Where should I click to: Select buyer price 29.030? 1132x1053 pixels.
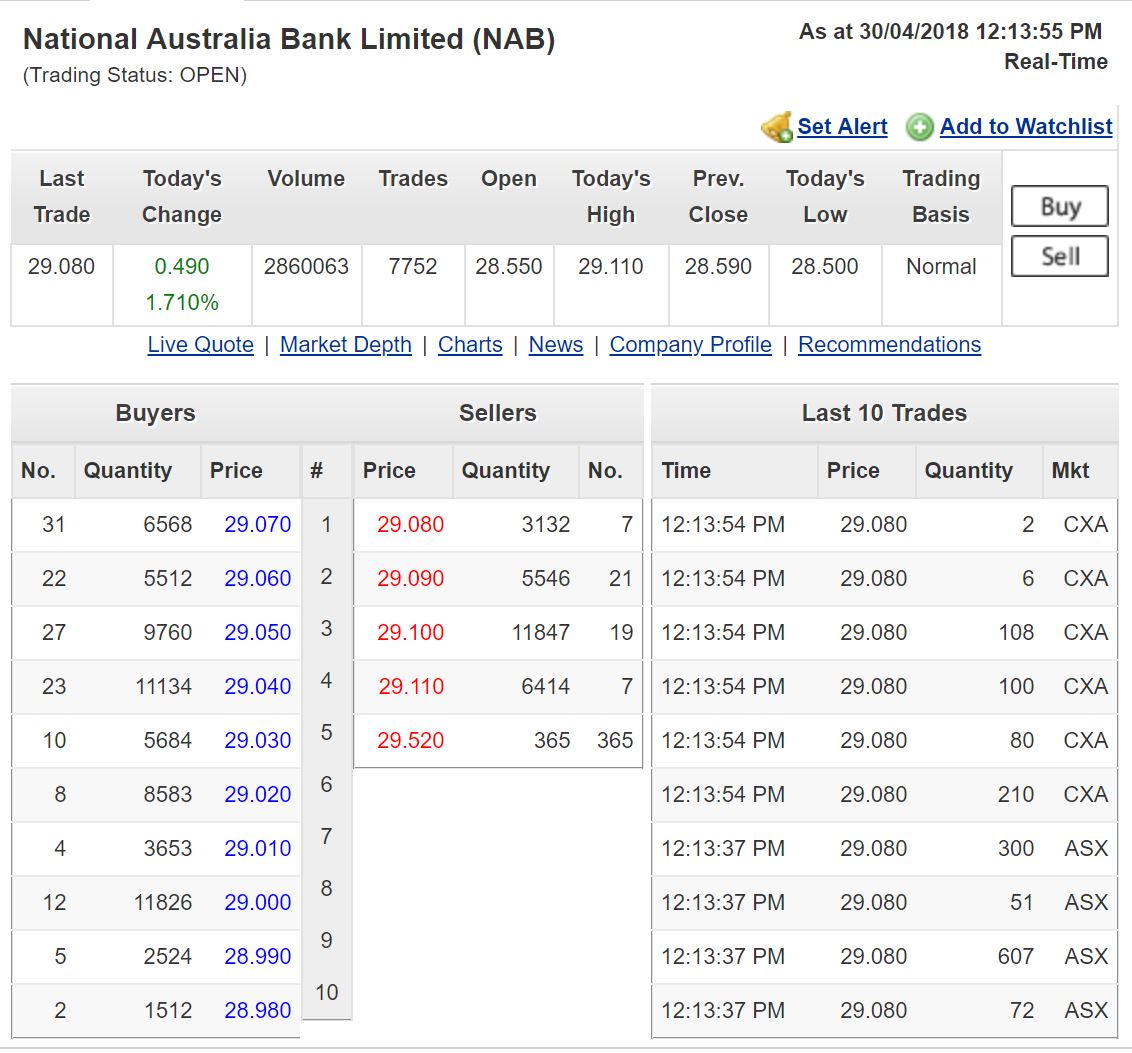pos(258,740)
